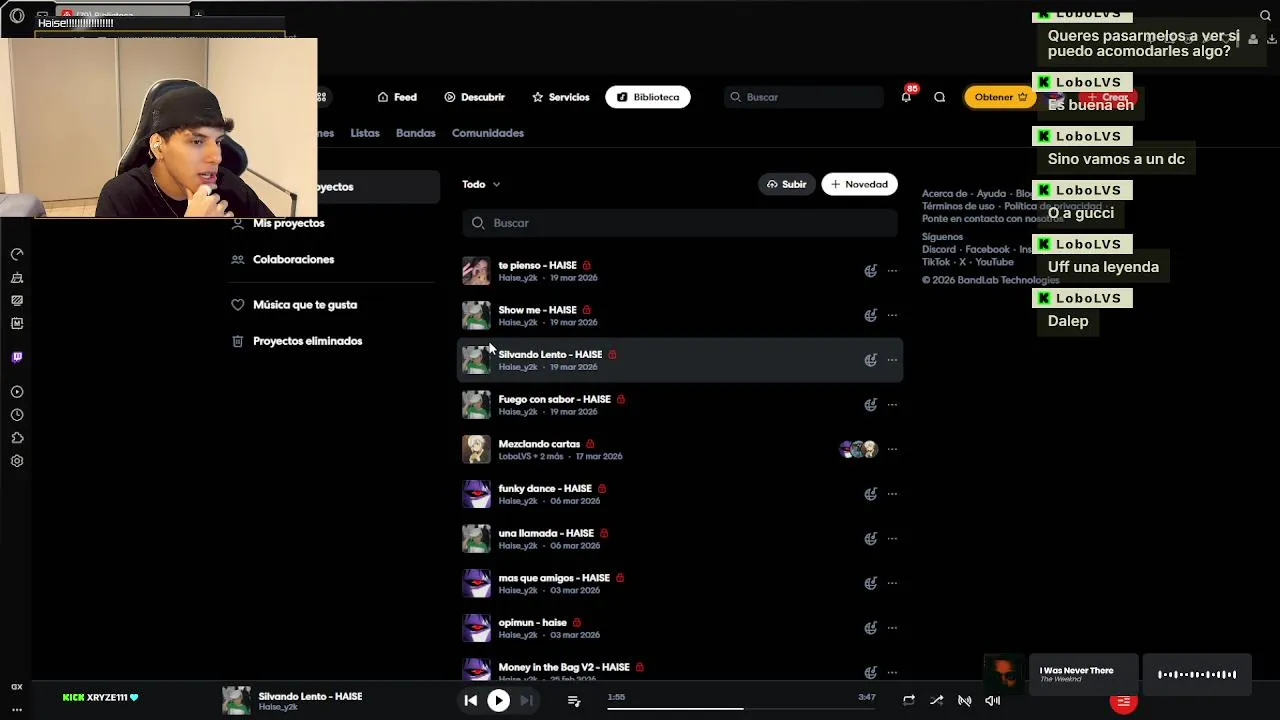Open the sidebar player icon in Opera GX
Screen dimensions: 1280x720
(x=17, y=392)
